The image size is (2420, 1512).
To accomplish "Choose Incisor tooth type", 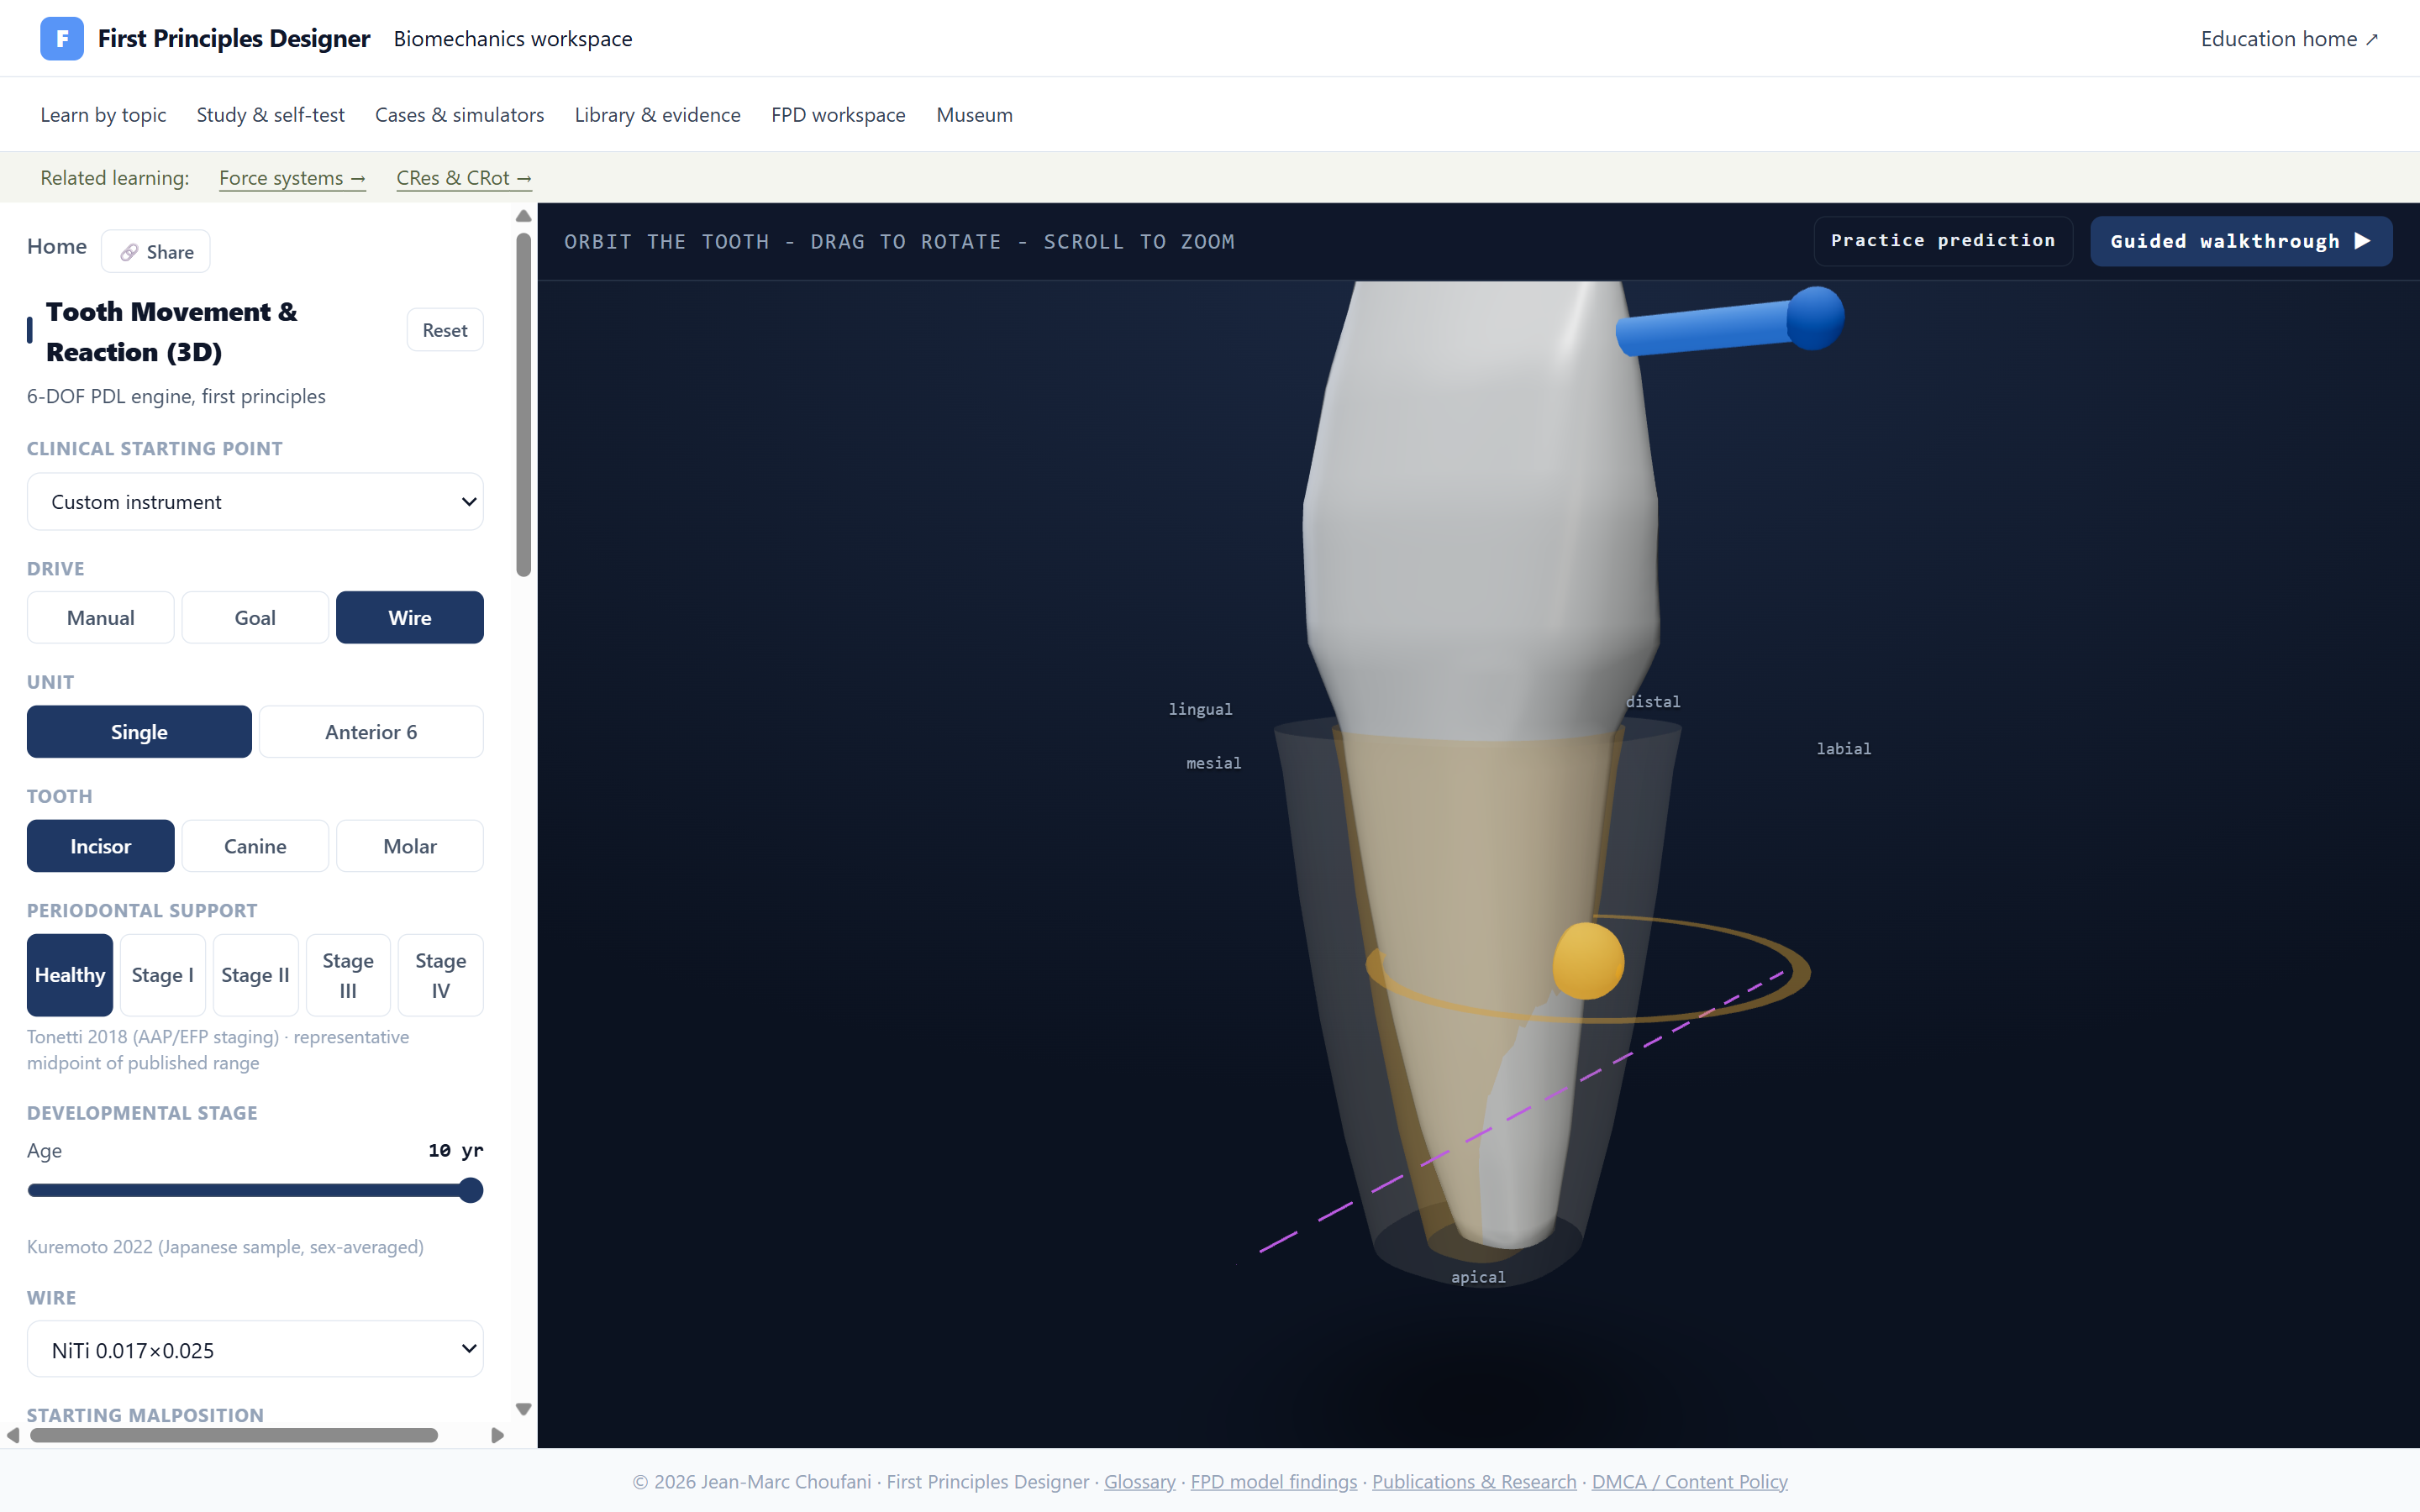I will click(x=101, y=845).
